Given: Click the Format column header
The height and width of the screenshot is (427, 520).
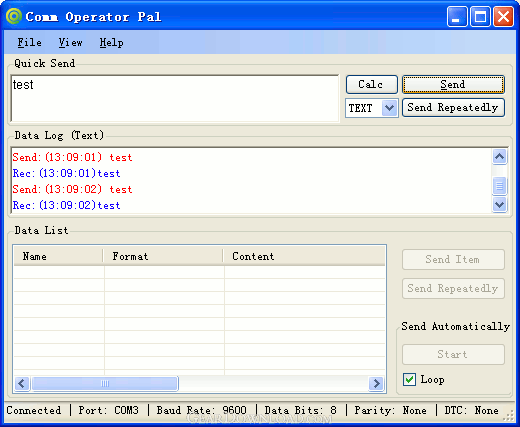Looking at the screenshot, I should point(163,256).
